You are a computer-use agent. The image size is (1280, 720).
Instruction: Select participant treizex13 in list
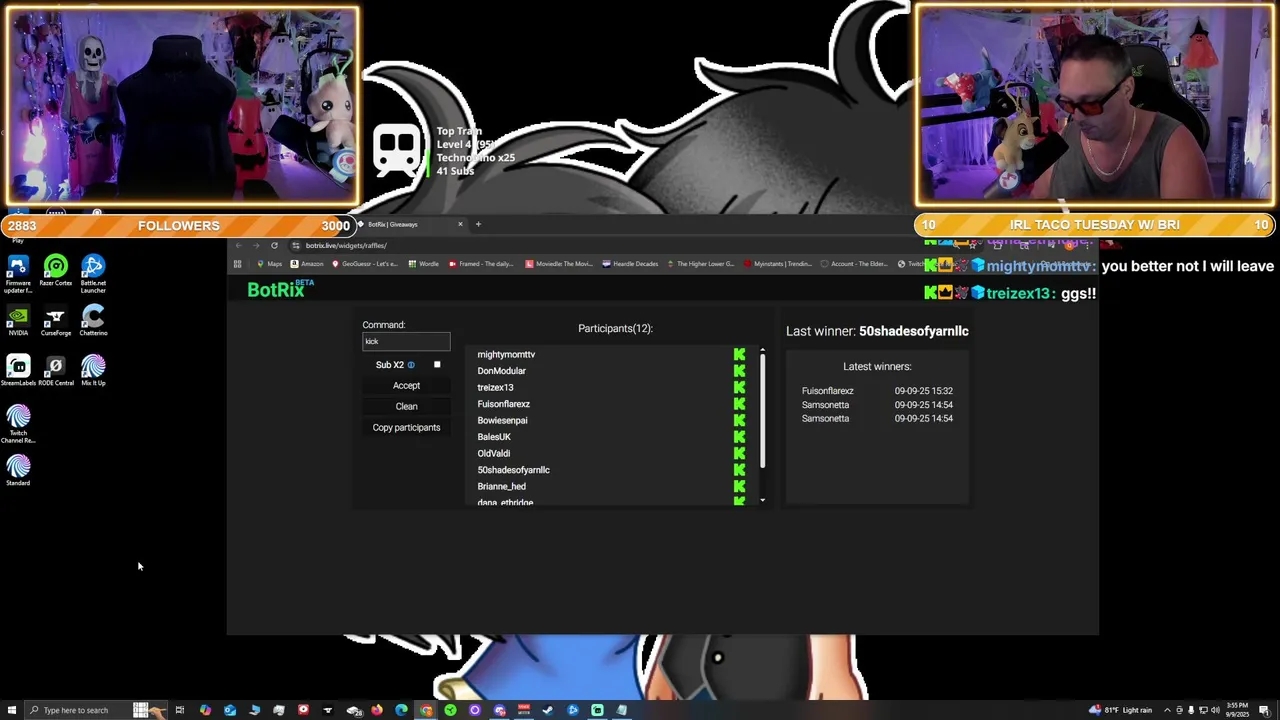[495, 387]
